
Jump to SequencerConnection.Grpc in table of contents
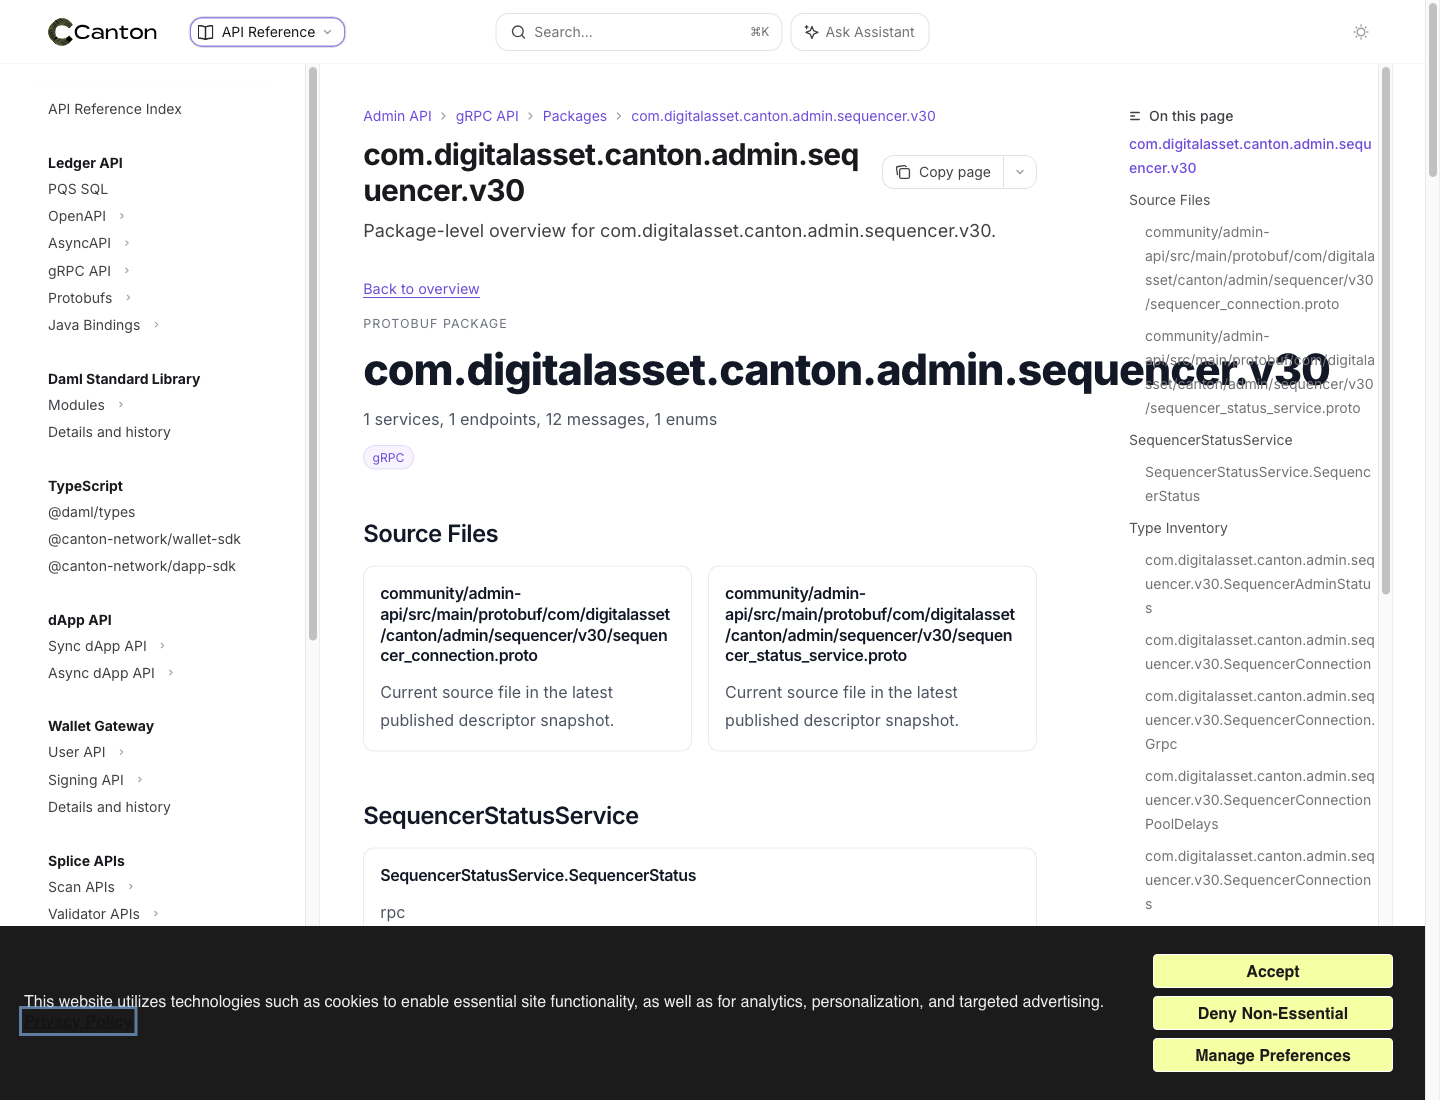(x=1259, y=720)
